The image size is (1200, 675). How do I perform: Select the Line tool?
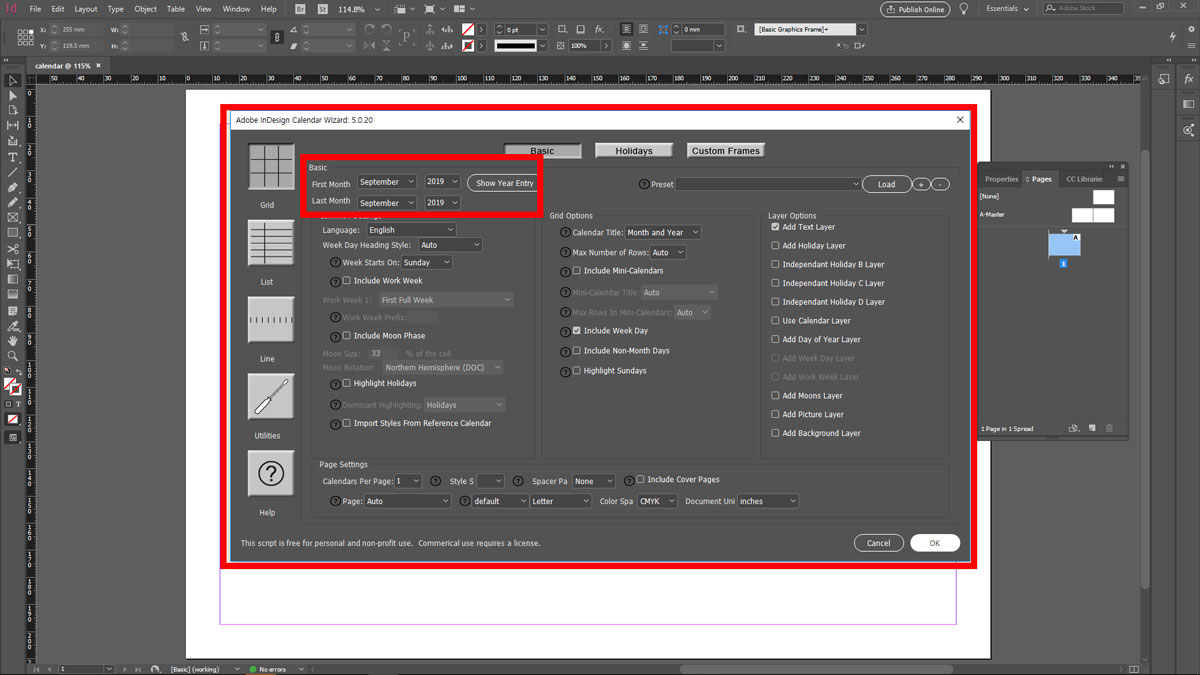click(x=13, y=173)
